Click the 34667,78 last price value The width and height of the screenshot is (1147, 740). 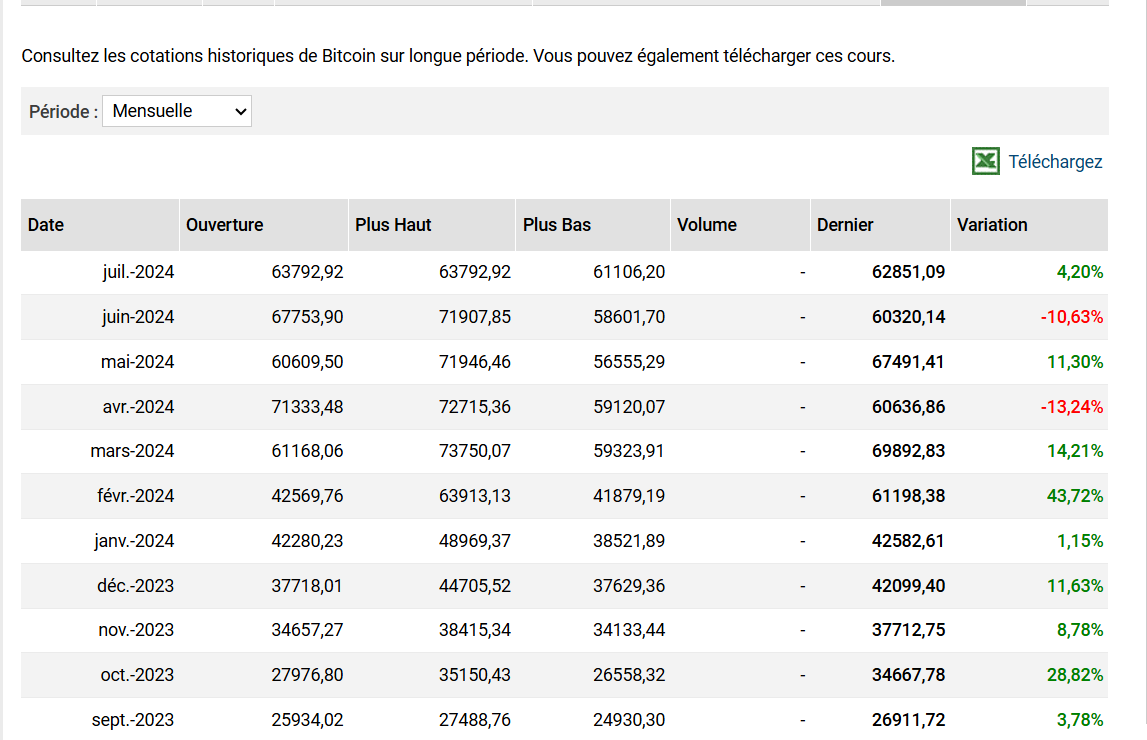[x=909, y=675]
